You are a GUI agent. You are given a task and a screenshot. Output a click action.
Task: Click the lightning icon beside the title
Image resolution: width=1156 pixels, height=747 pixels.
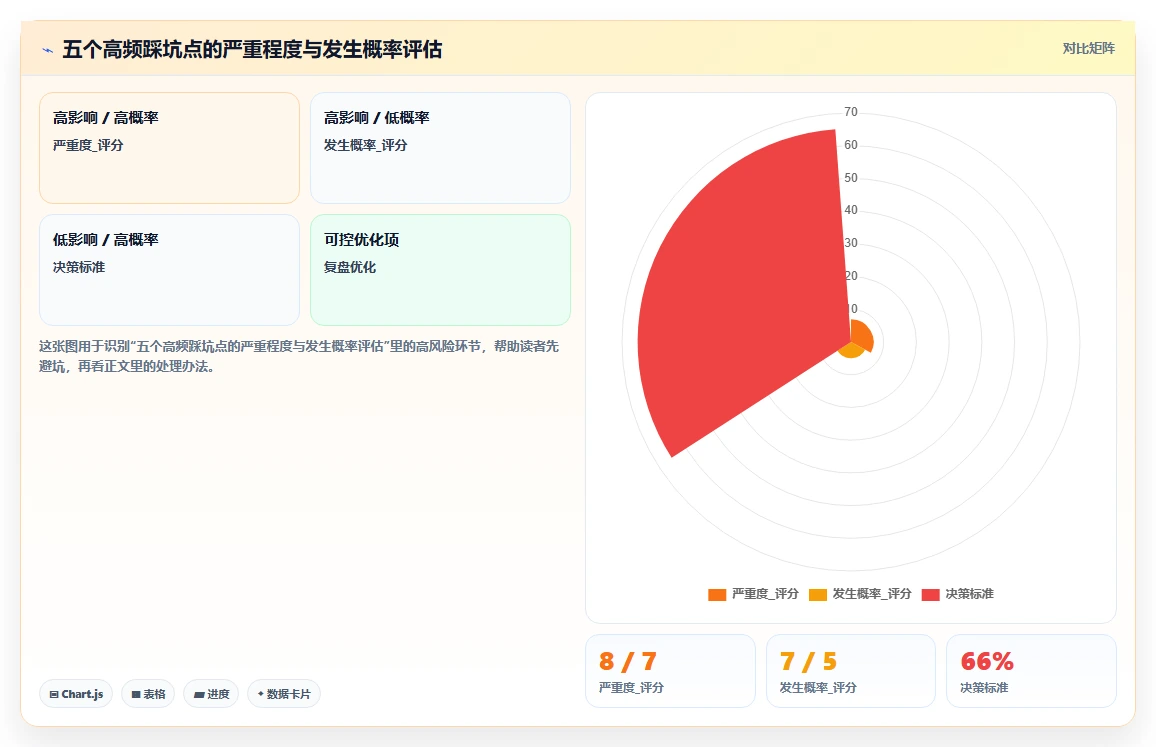pos(48,50)
